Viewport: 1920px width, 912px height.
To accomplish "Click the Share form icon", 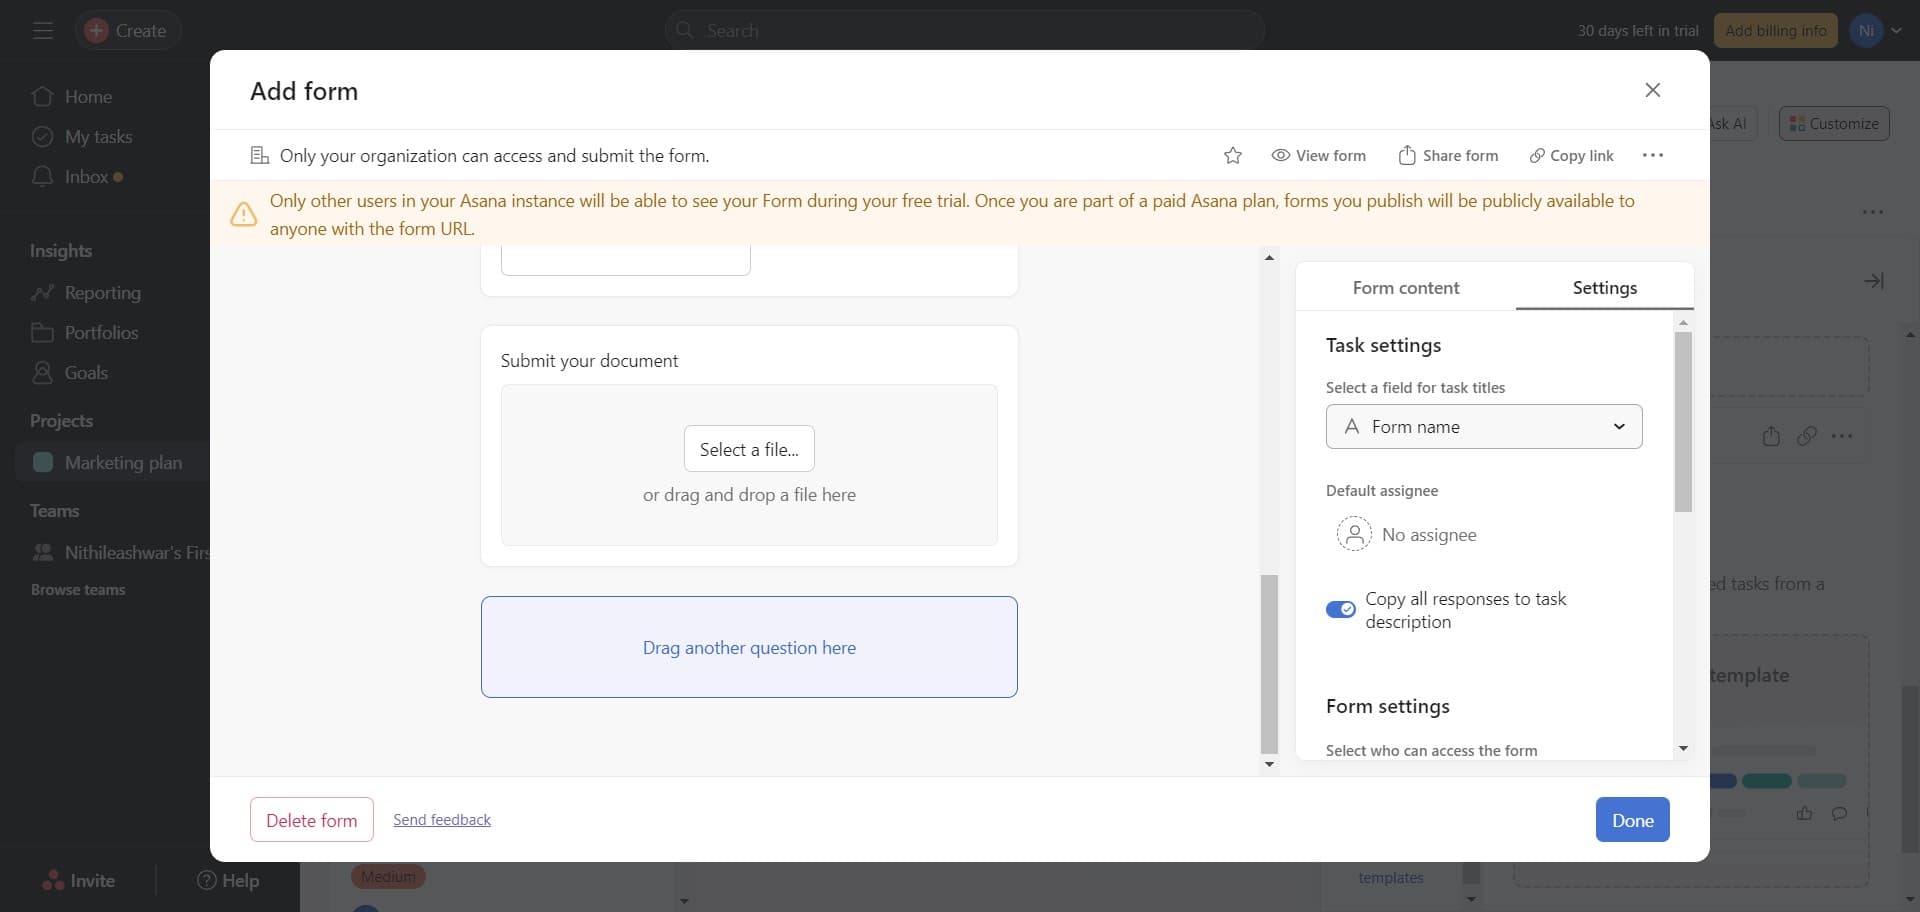I will (1407, 155).
